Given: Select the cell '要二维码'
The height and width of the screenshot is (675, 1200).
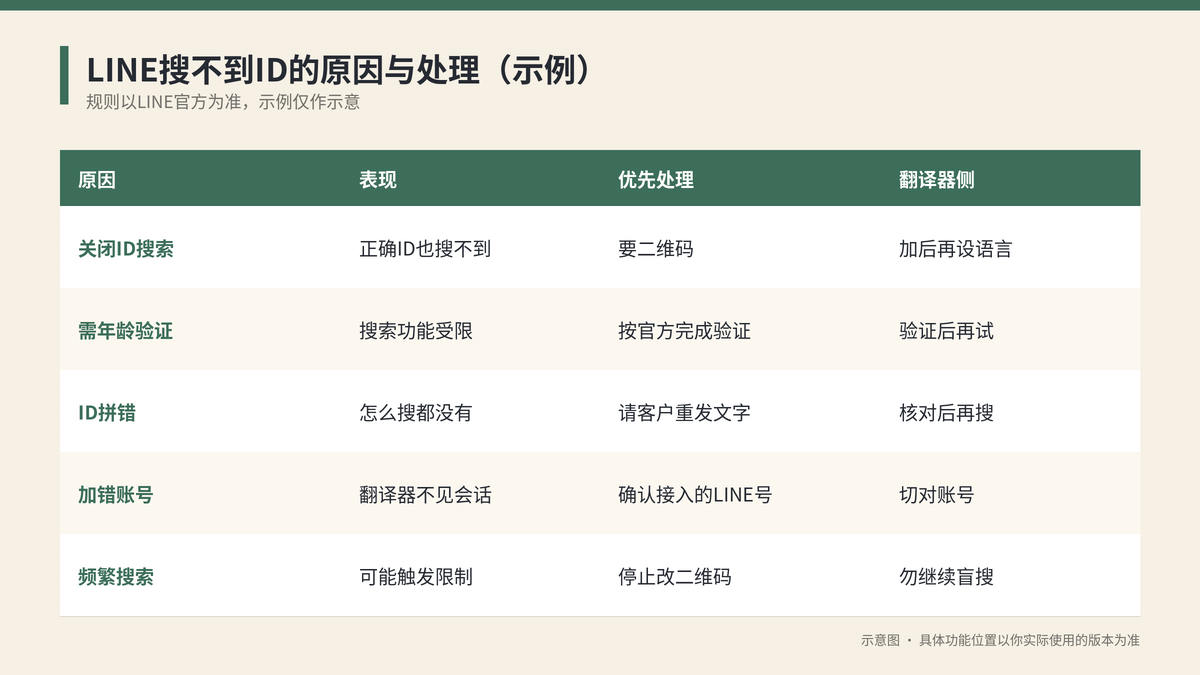Looking at the screenshot, I should point(656,249).
